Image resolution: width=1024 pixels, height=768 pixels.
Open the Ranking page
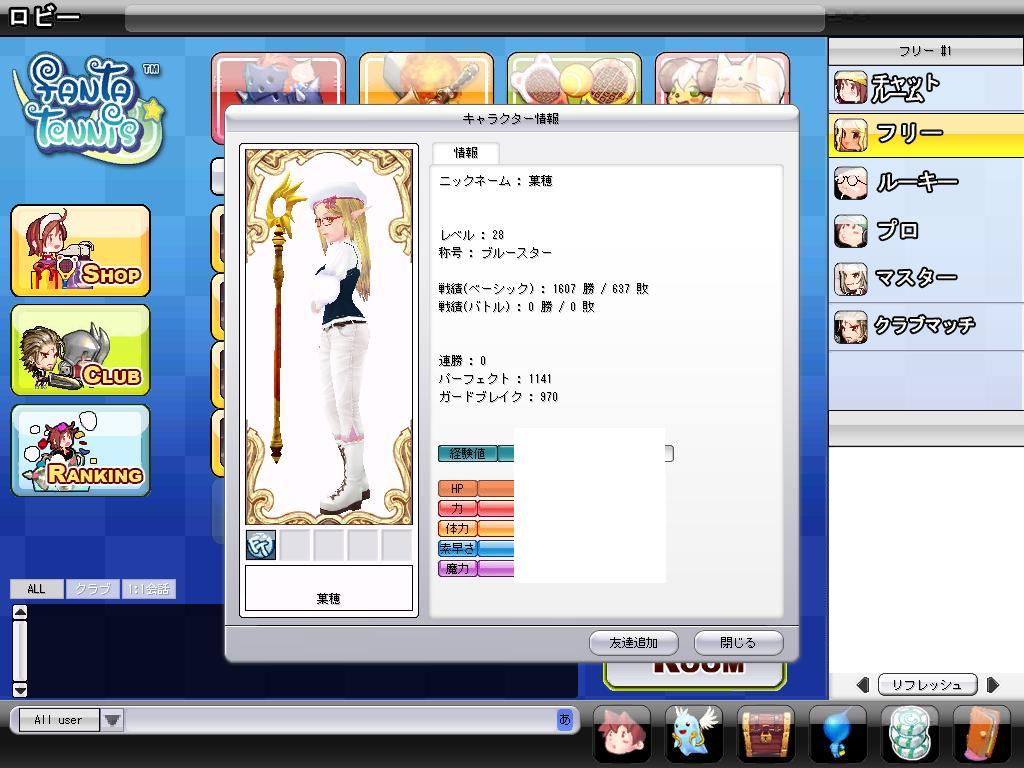click(80, 450)
